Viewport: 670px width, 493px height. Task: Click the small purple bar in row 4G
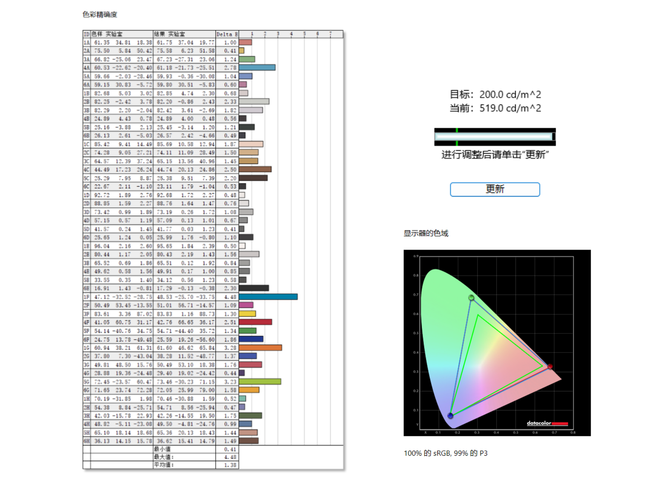tap(242, 373)
